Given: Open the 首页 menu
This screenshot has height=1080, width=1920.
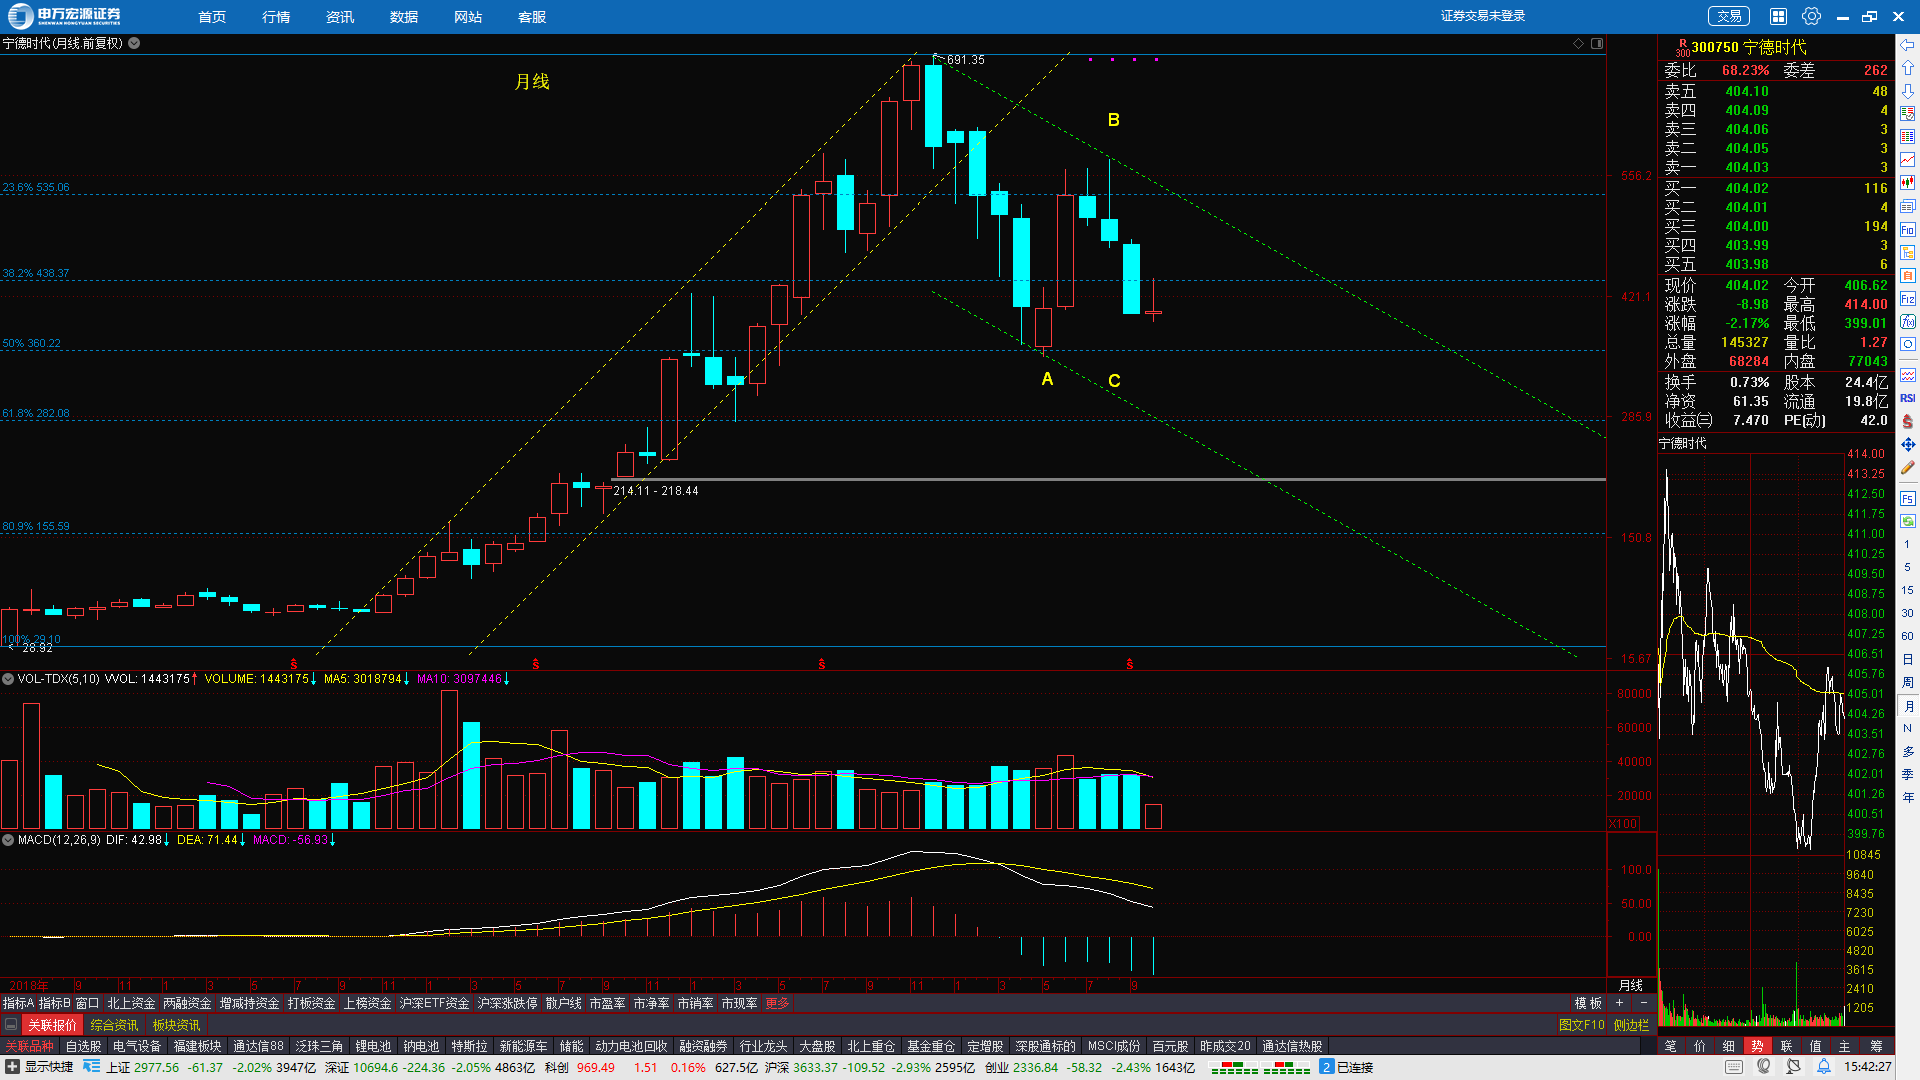Looking at the screenshot, I should 212,17.
